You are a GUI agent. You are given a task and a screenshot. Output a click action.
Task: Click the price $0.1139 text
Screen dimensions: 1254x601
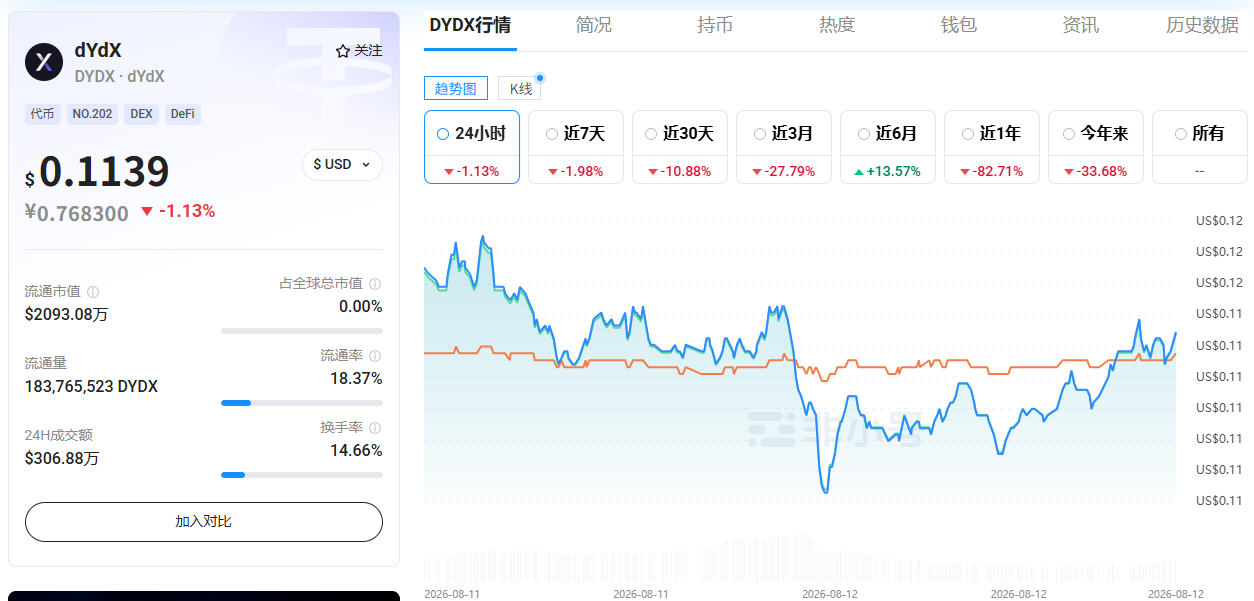click(x=97, y=172)
